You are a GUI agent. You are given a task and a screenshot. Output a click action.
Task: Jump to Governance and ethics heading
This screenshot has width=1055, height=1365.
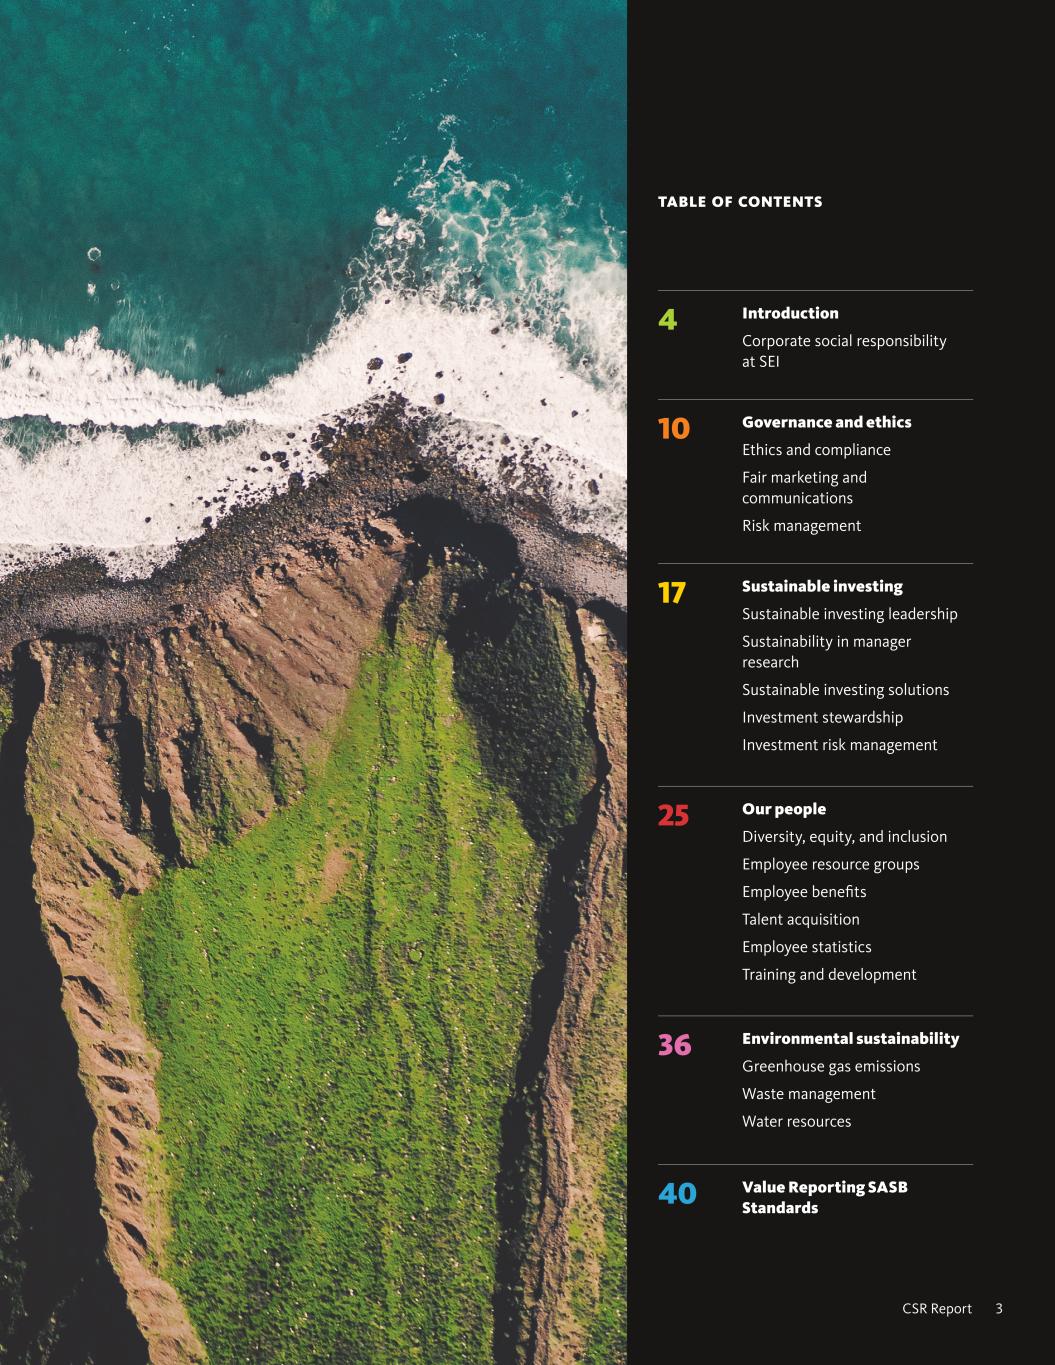coord(826,422)
